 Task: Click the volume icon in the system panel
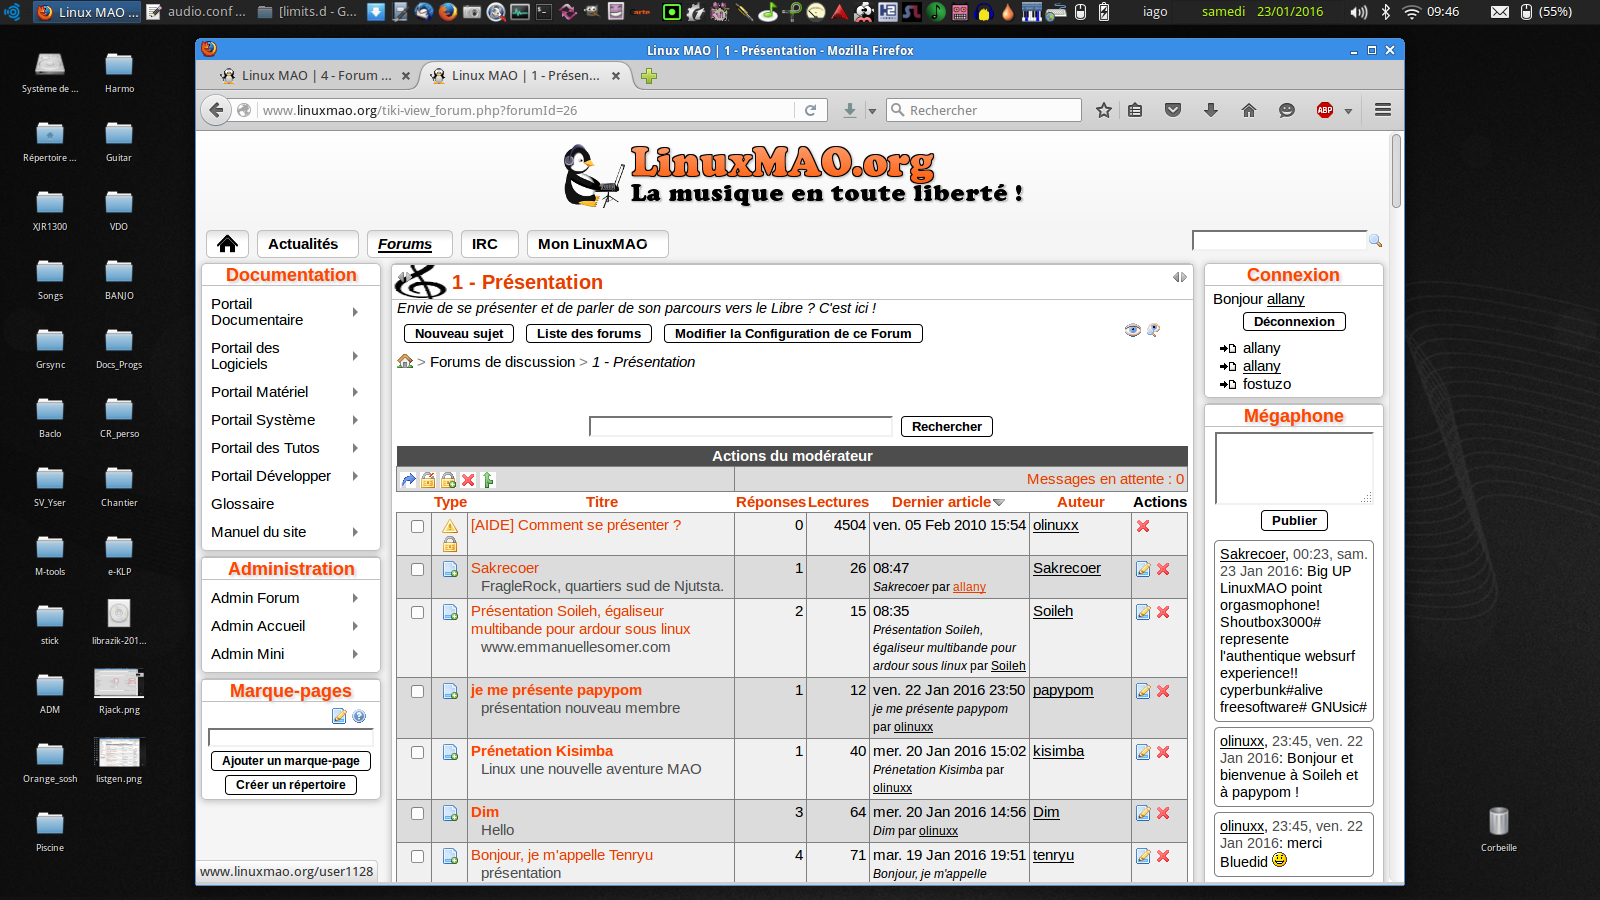1358,12
